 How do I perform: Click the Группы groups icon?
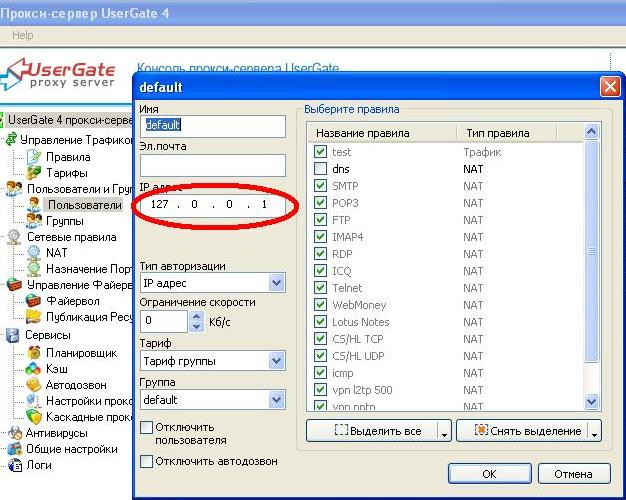pos(34,221)
